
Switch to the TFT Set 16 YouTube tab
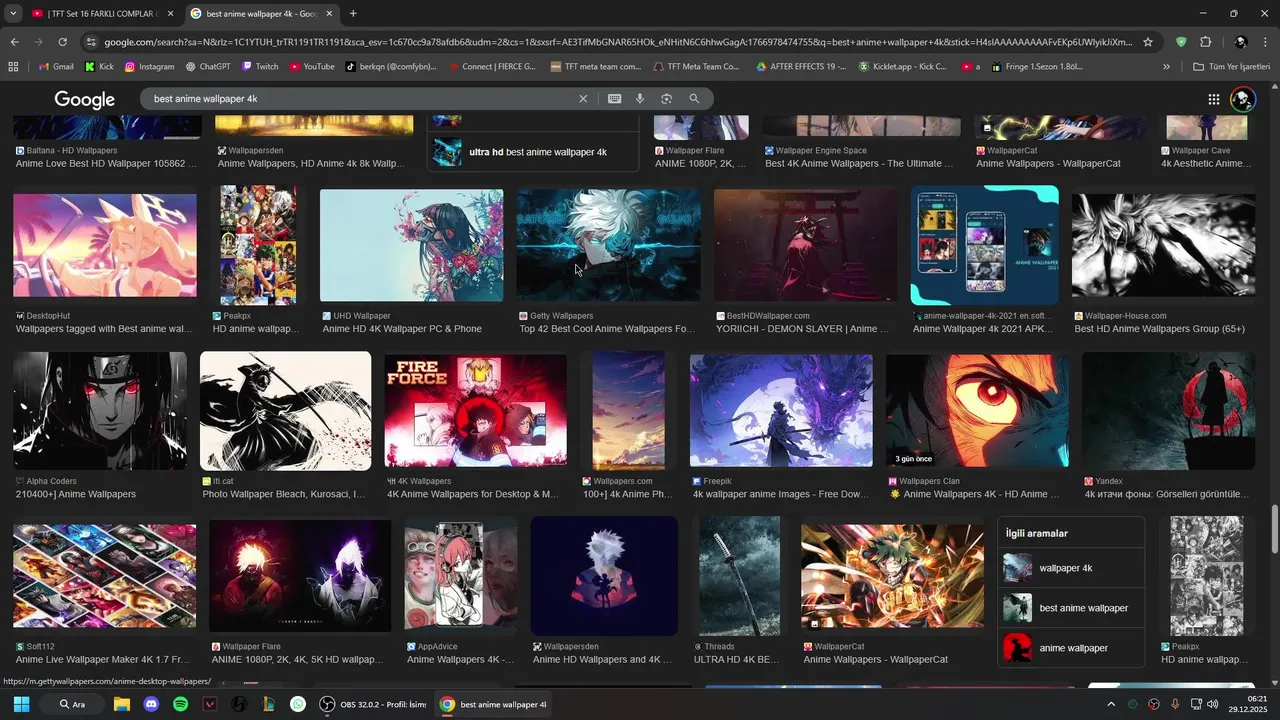[x=104, y=13]
